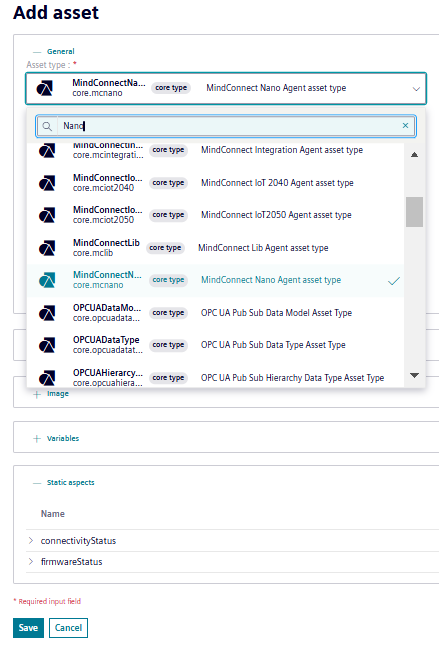Viewport: 439px width, 646px height.
Task: Click the MindConnectLib asset type icon
Action: tap(47, 248)
